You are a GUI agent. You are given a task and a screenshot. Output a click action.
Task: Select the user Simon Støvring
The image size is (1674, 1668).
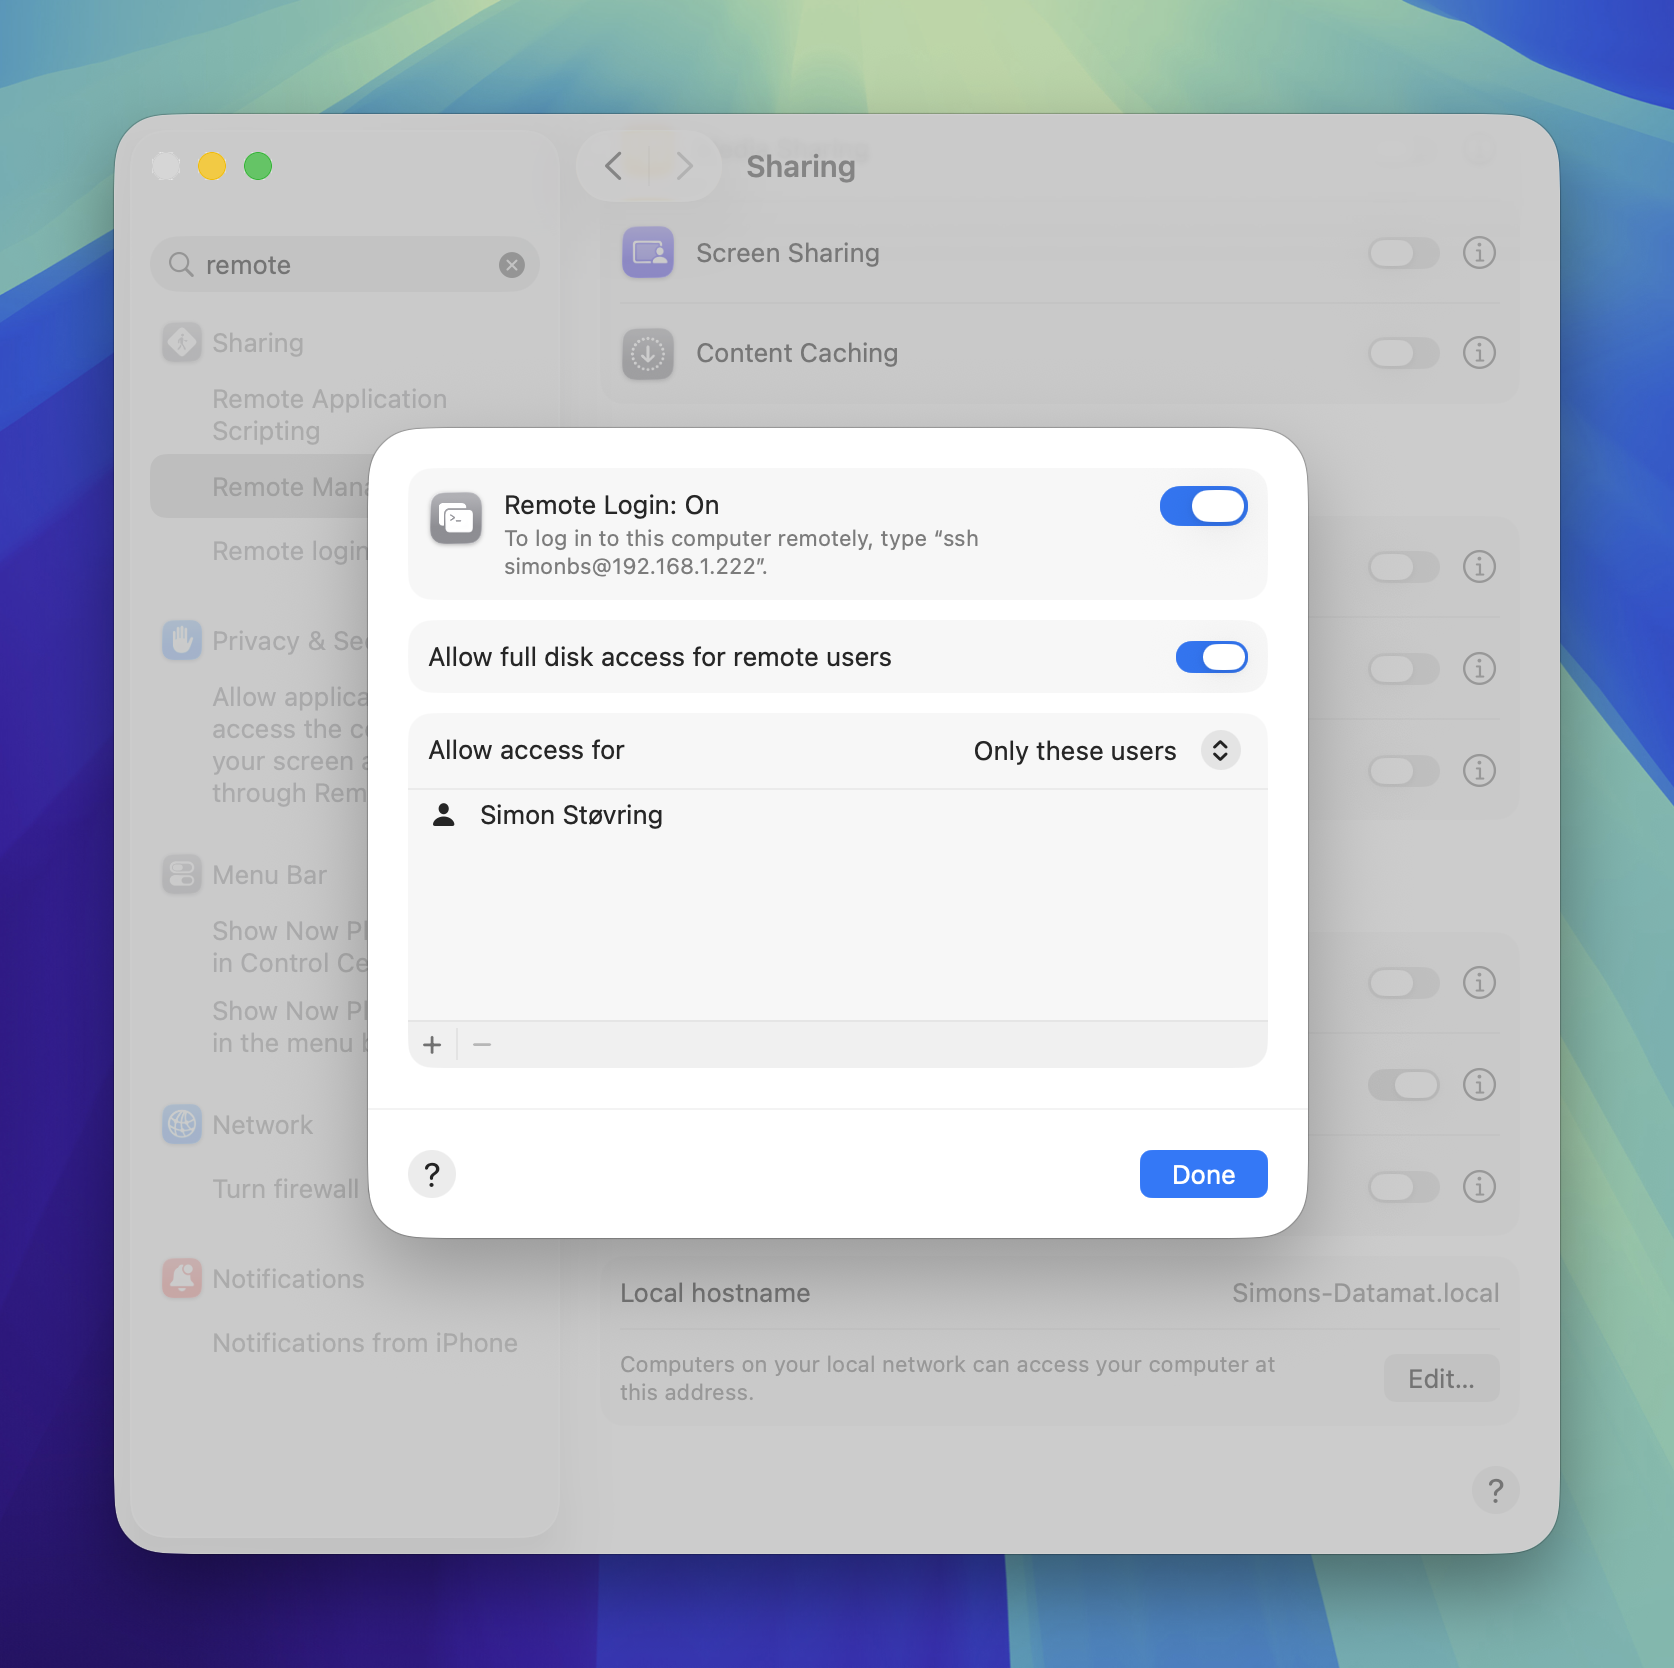pyautogui.click(x=571, y=815)
